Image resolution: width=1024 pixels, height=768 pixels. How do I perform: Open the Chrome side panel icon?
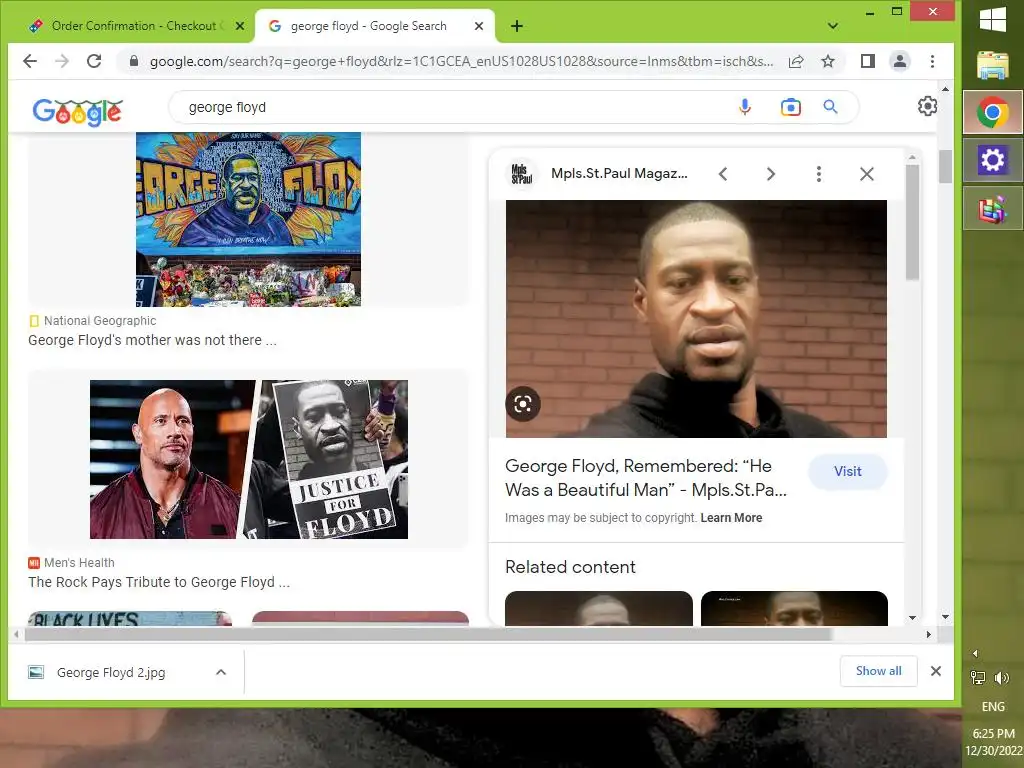point(867,61)
